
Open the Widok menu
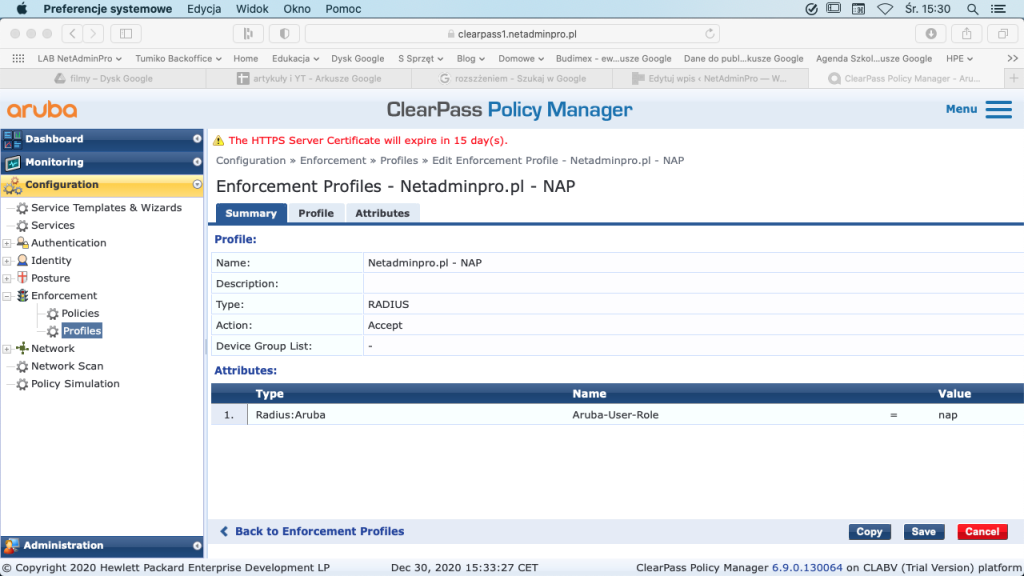(252, 8)
